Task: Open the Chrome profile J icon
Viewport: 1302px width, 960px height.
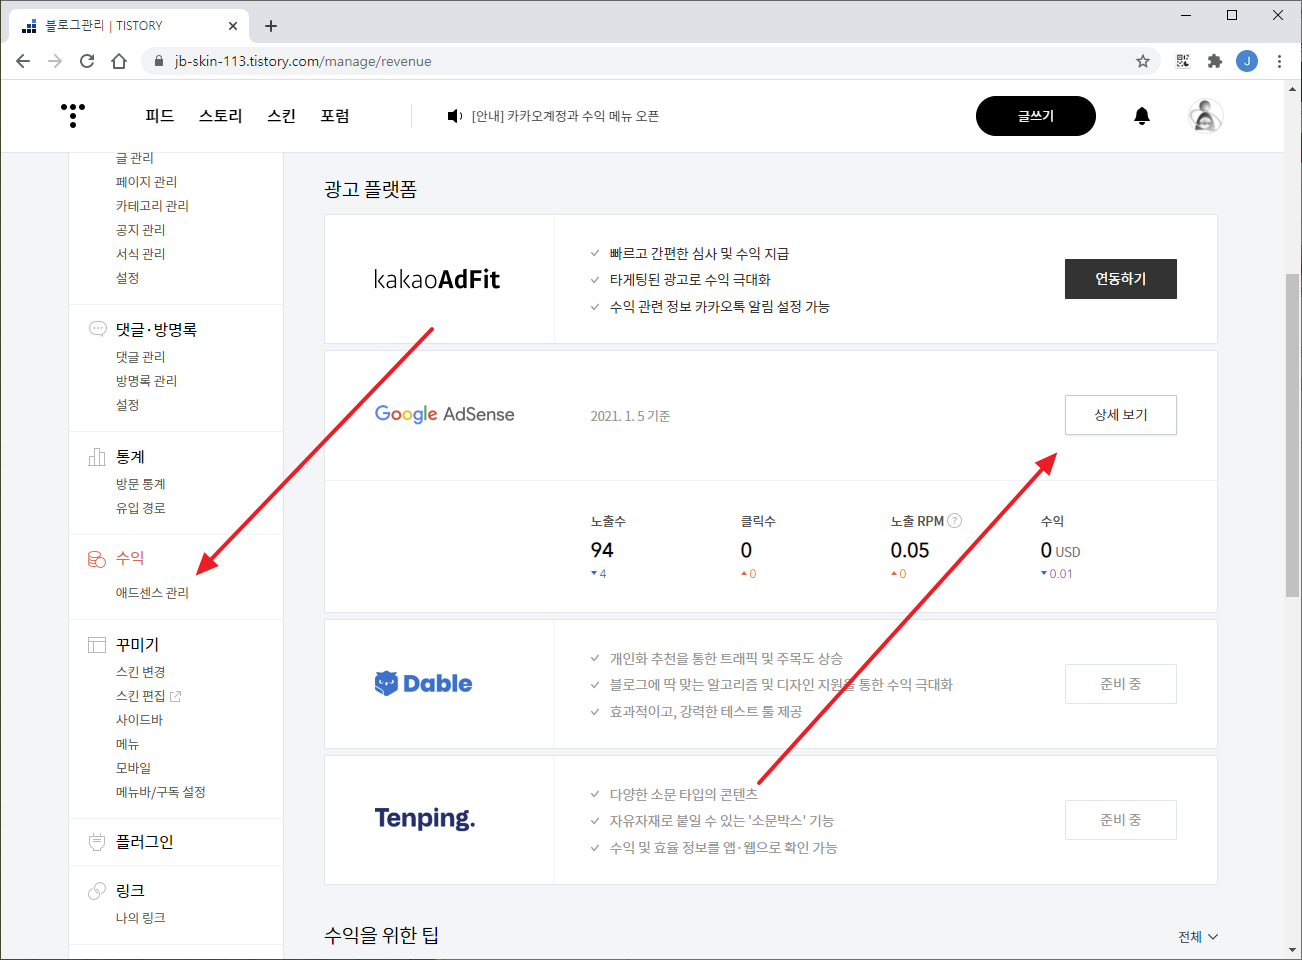Action: point(1247,61)
